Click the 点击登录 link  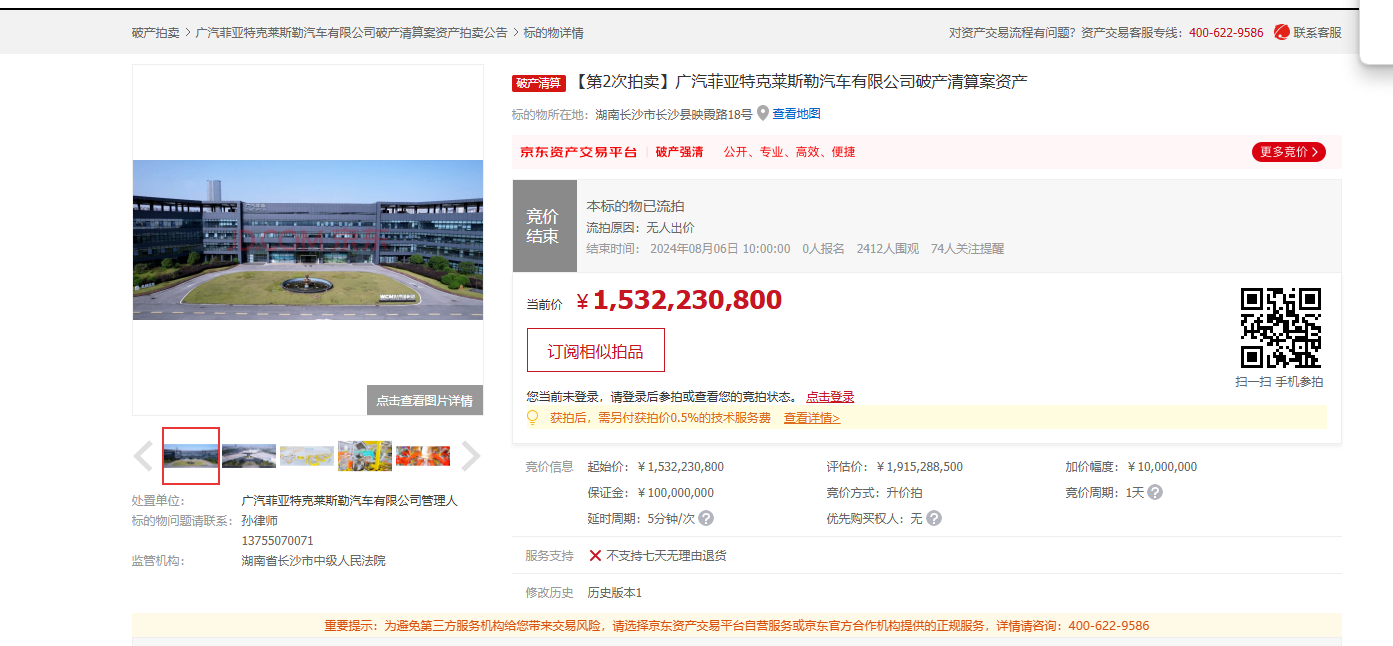pos(830,397)
